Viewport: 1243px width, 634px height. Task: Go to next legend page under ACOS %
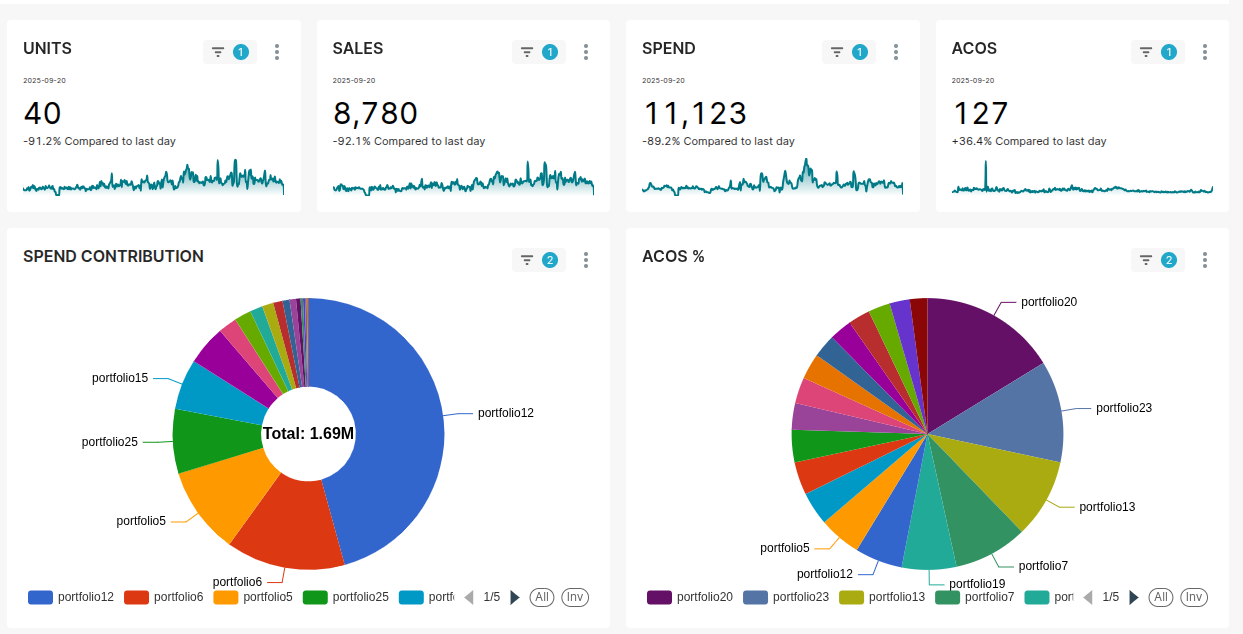coord(1134,597)
